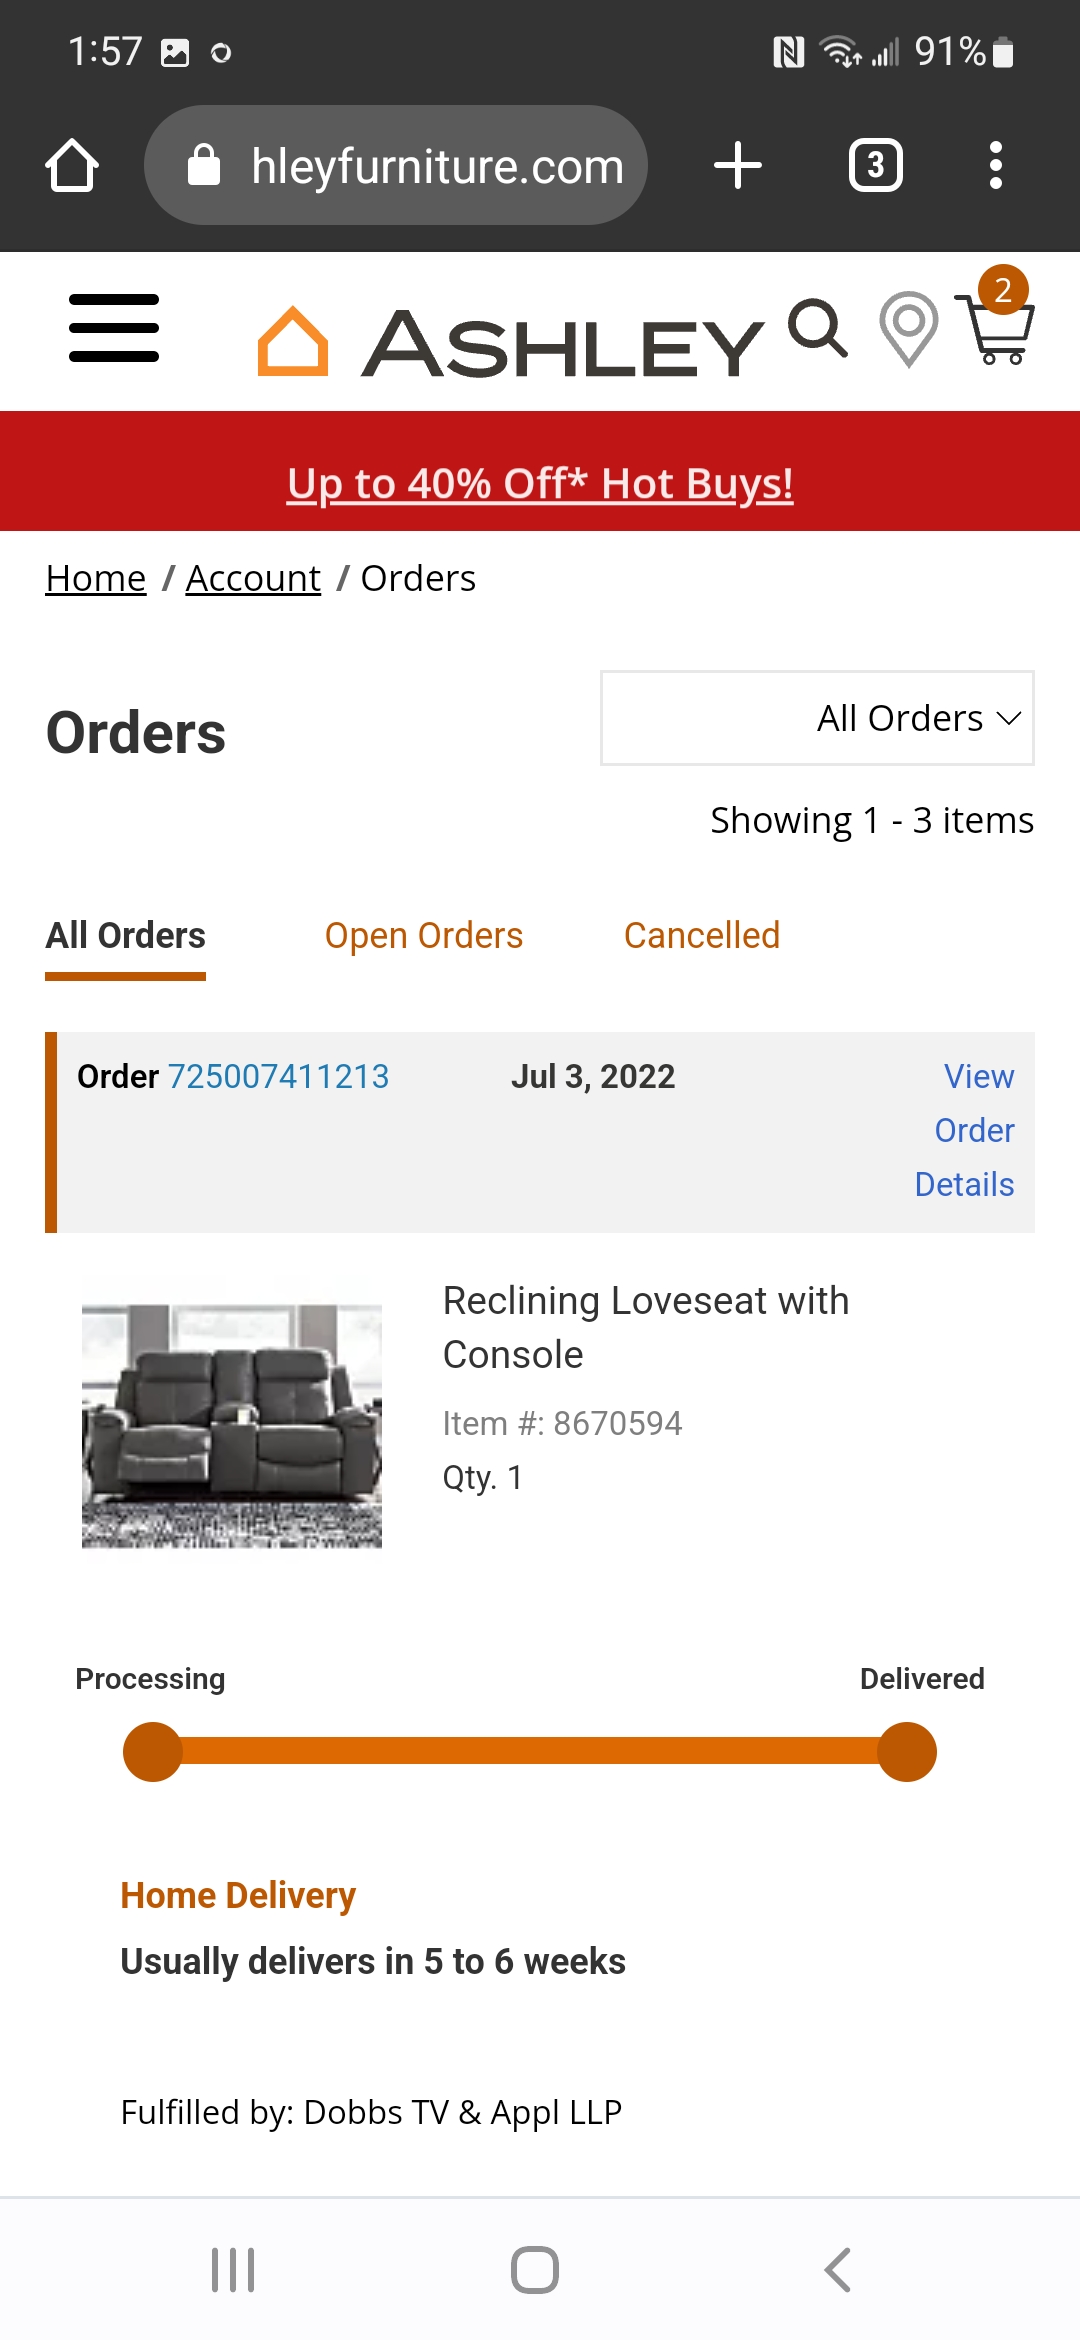Tap the store locator pin icon
This screenshot has width=1080, height=2340.
pos(908,328)
